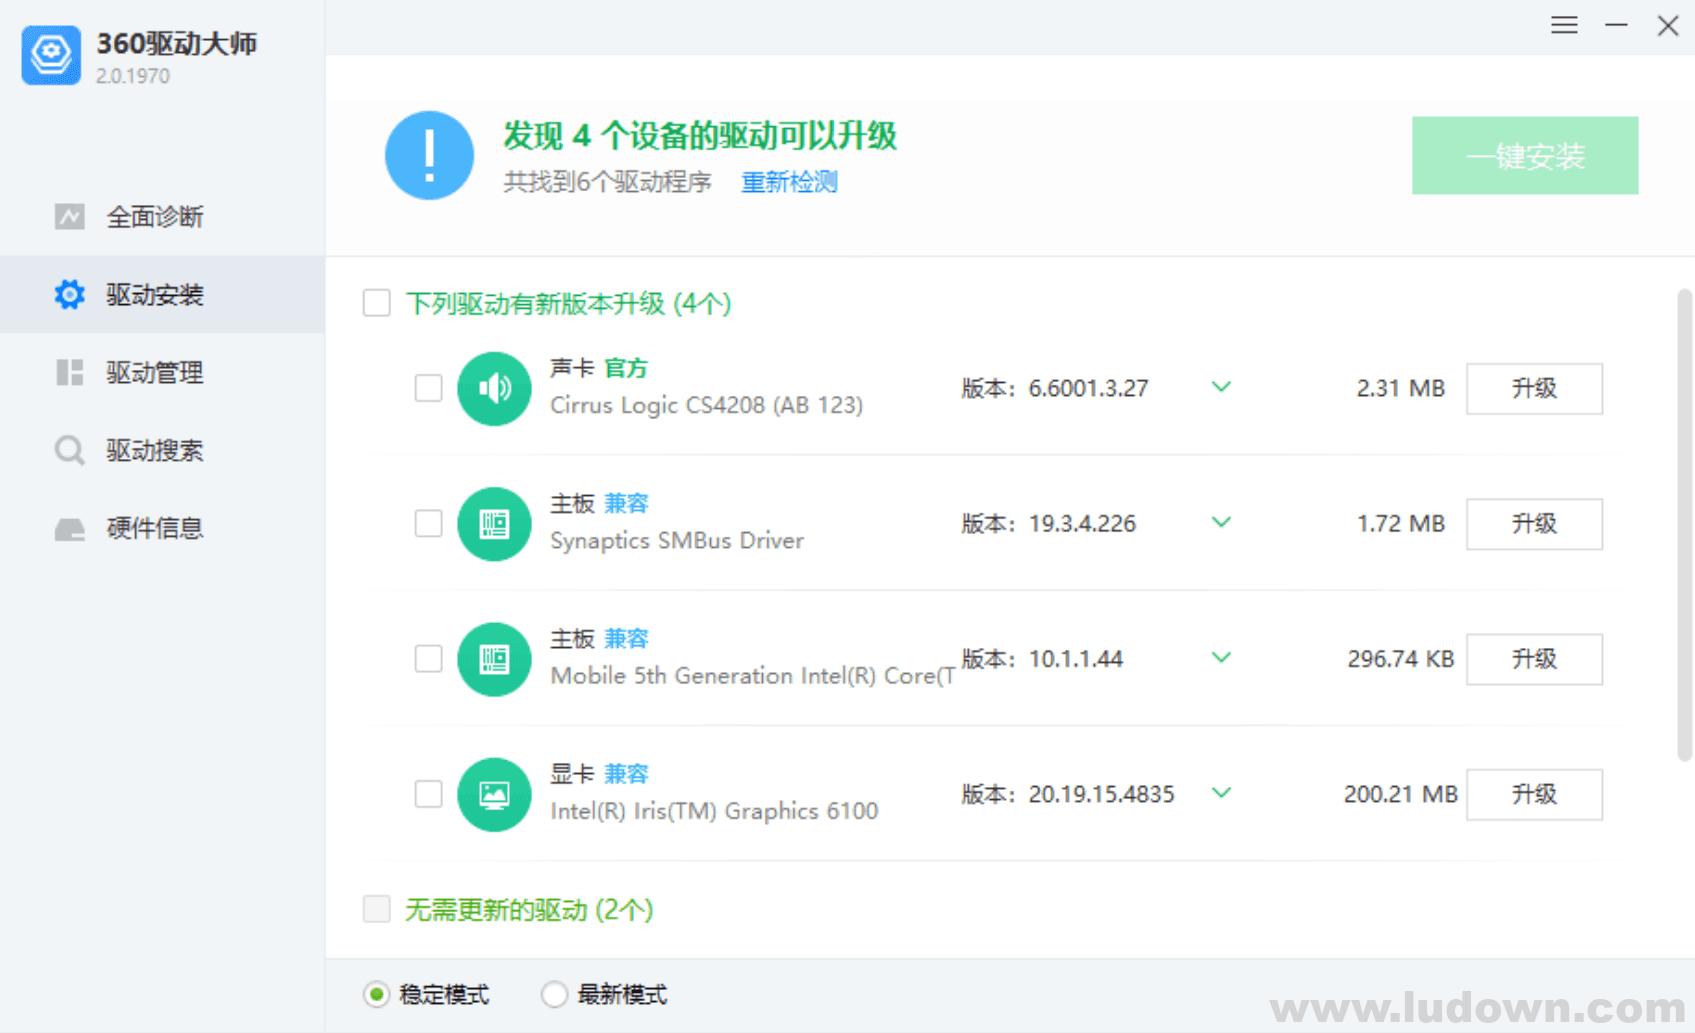Click the 200.21 MB size value
This screenshot has height=1033, width=1695.
(1400, 794)
